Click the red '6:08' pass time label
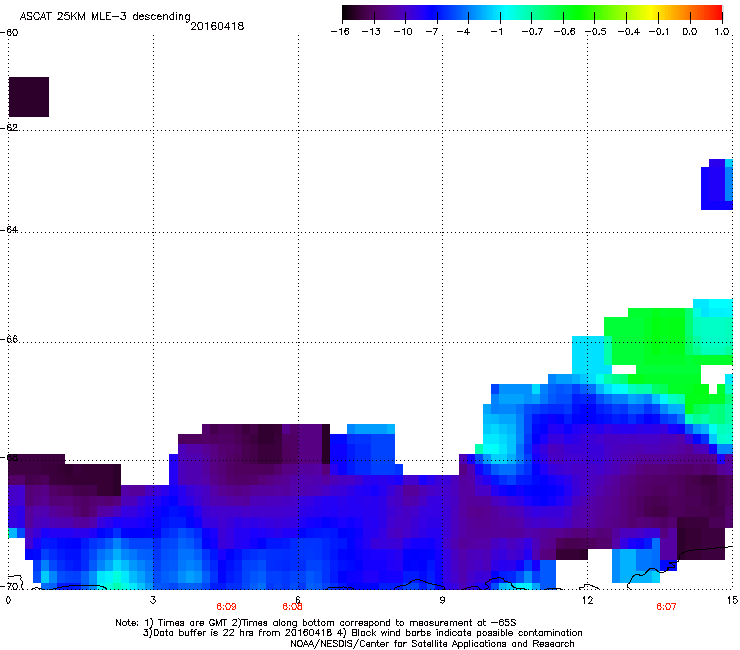The image size is (740, 650). coord(292,607)
